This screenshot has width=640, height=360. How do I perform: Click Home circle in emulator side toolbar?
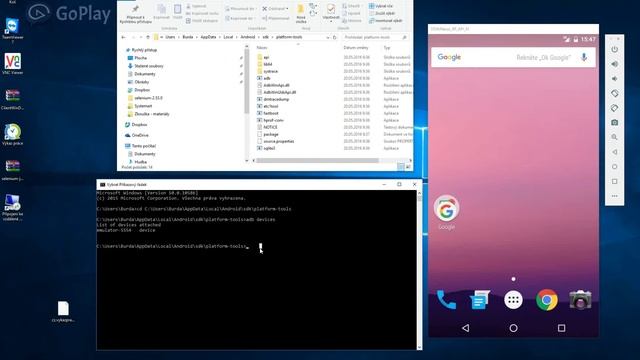(614, 167)
